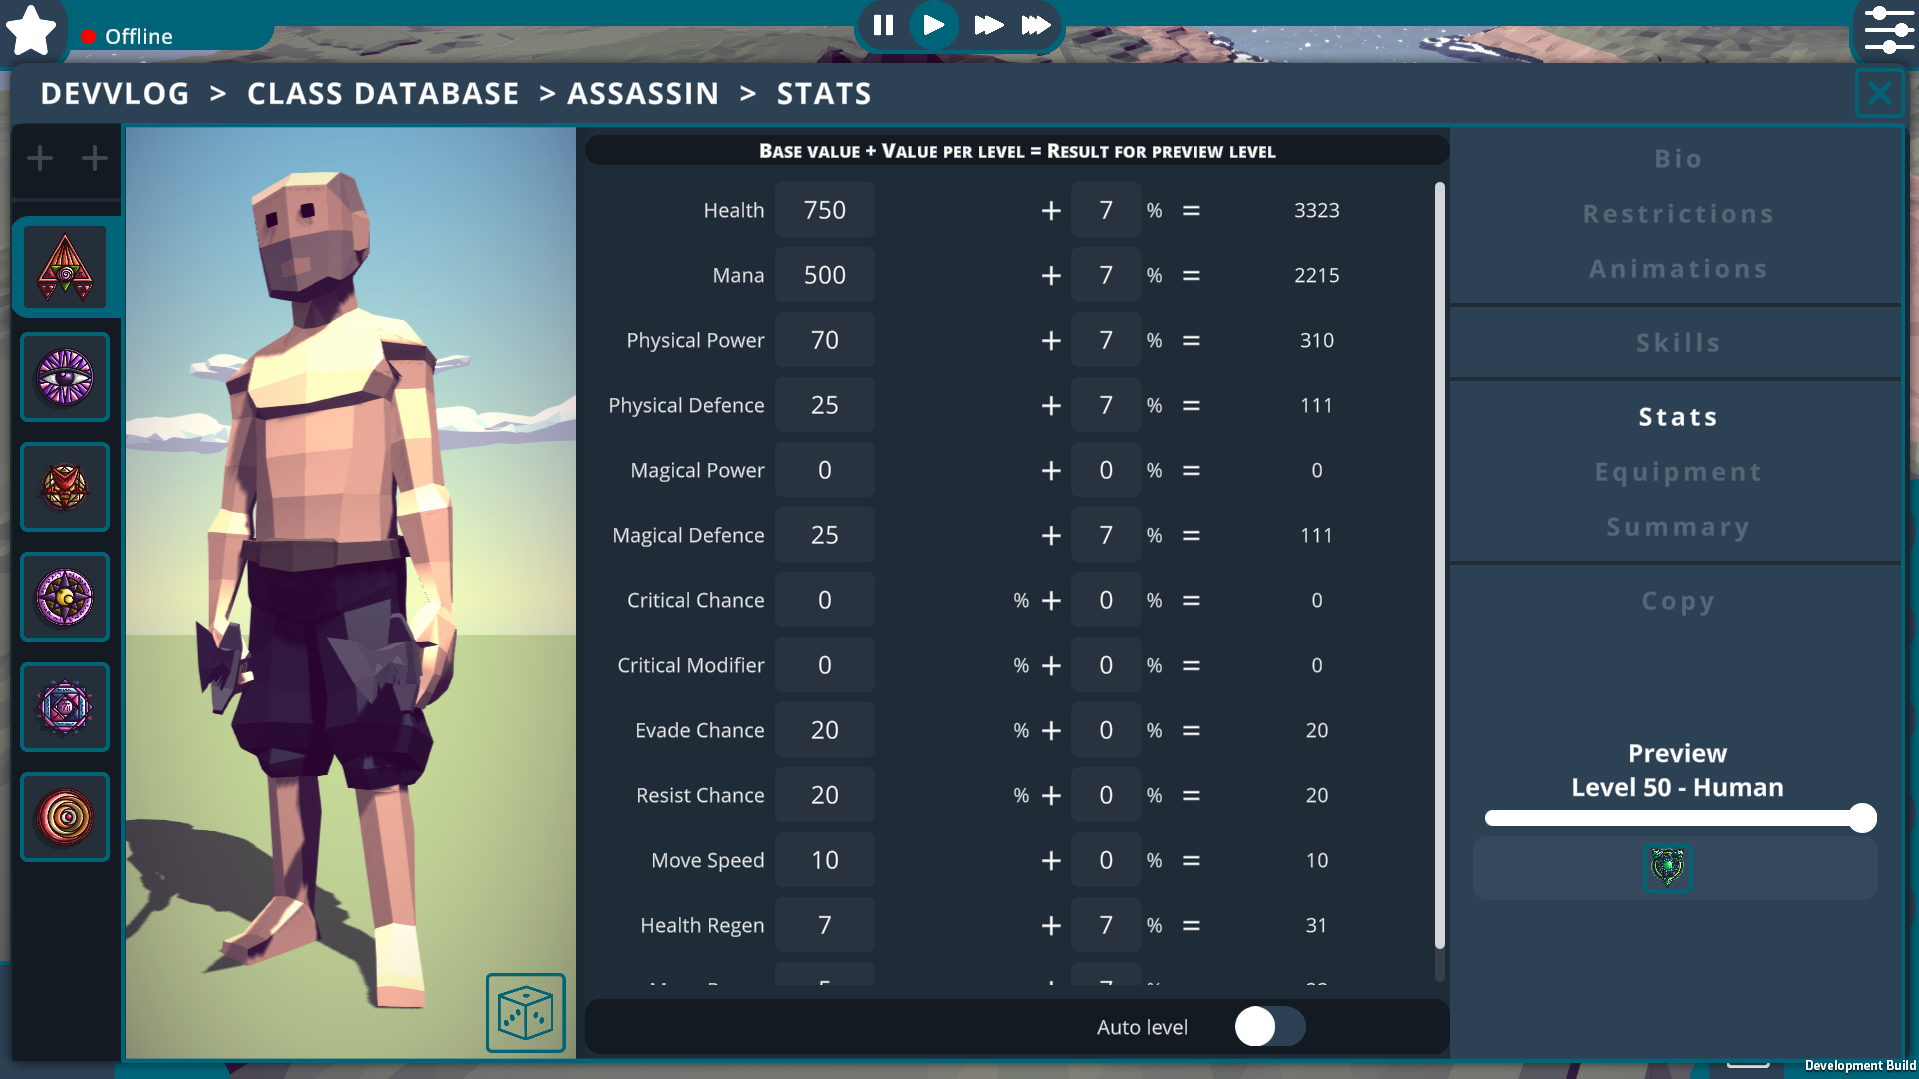Edit Health Regen per-level value
Screen dimensions: 1919x1079
1106,925
